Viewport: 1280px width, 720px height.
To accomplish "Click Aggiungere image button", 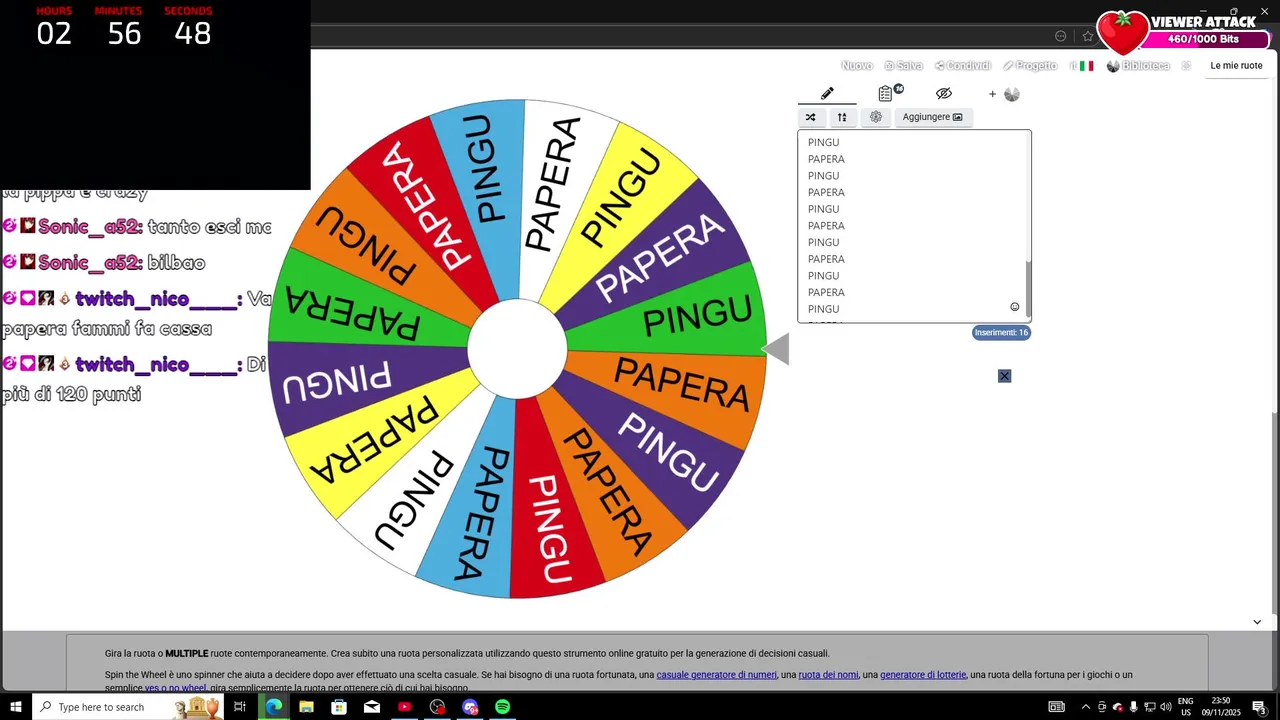I will [x=933, y=117].
